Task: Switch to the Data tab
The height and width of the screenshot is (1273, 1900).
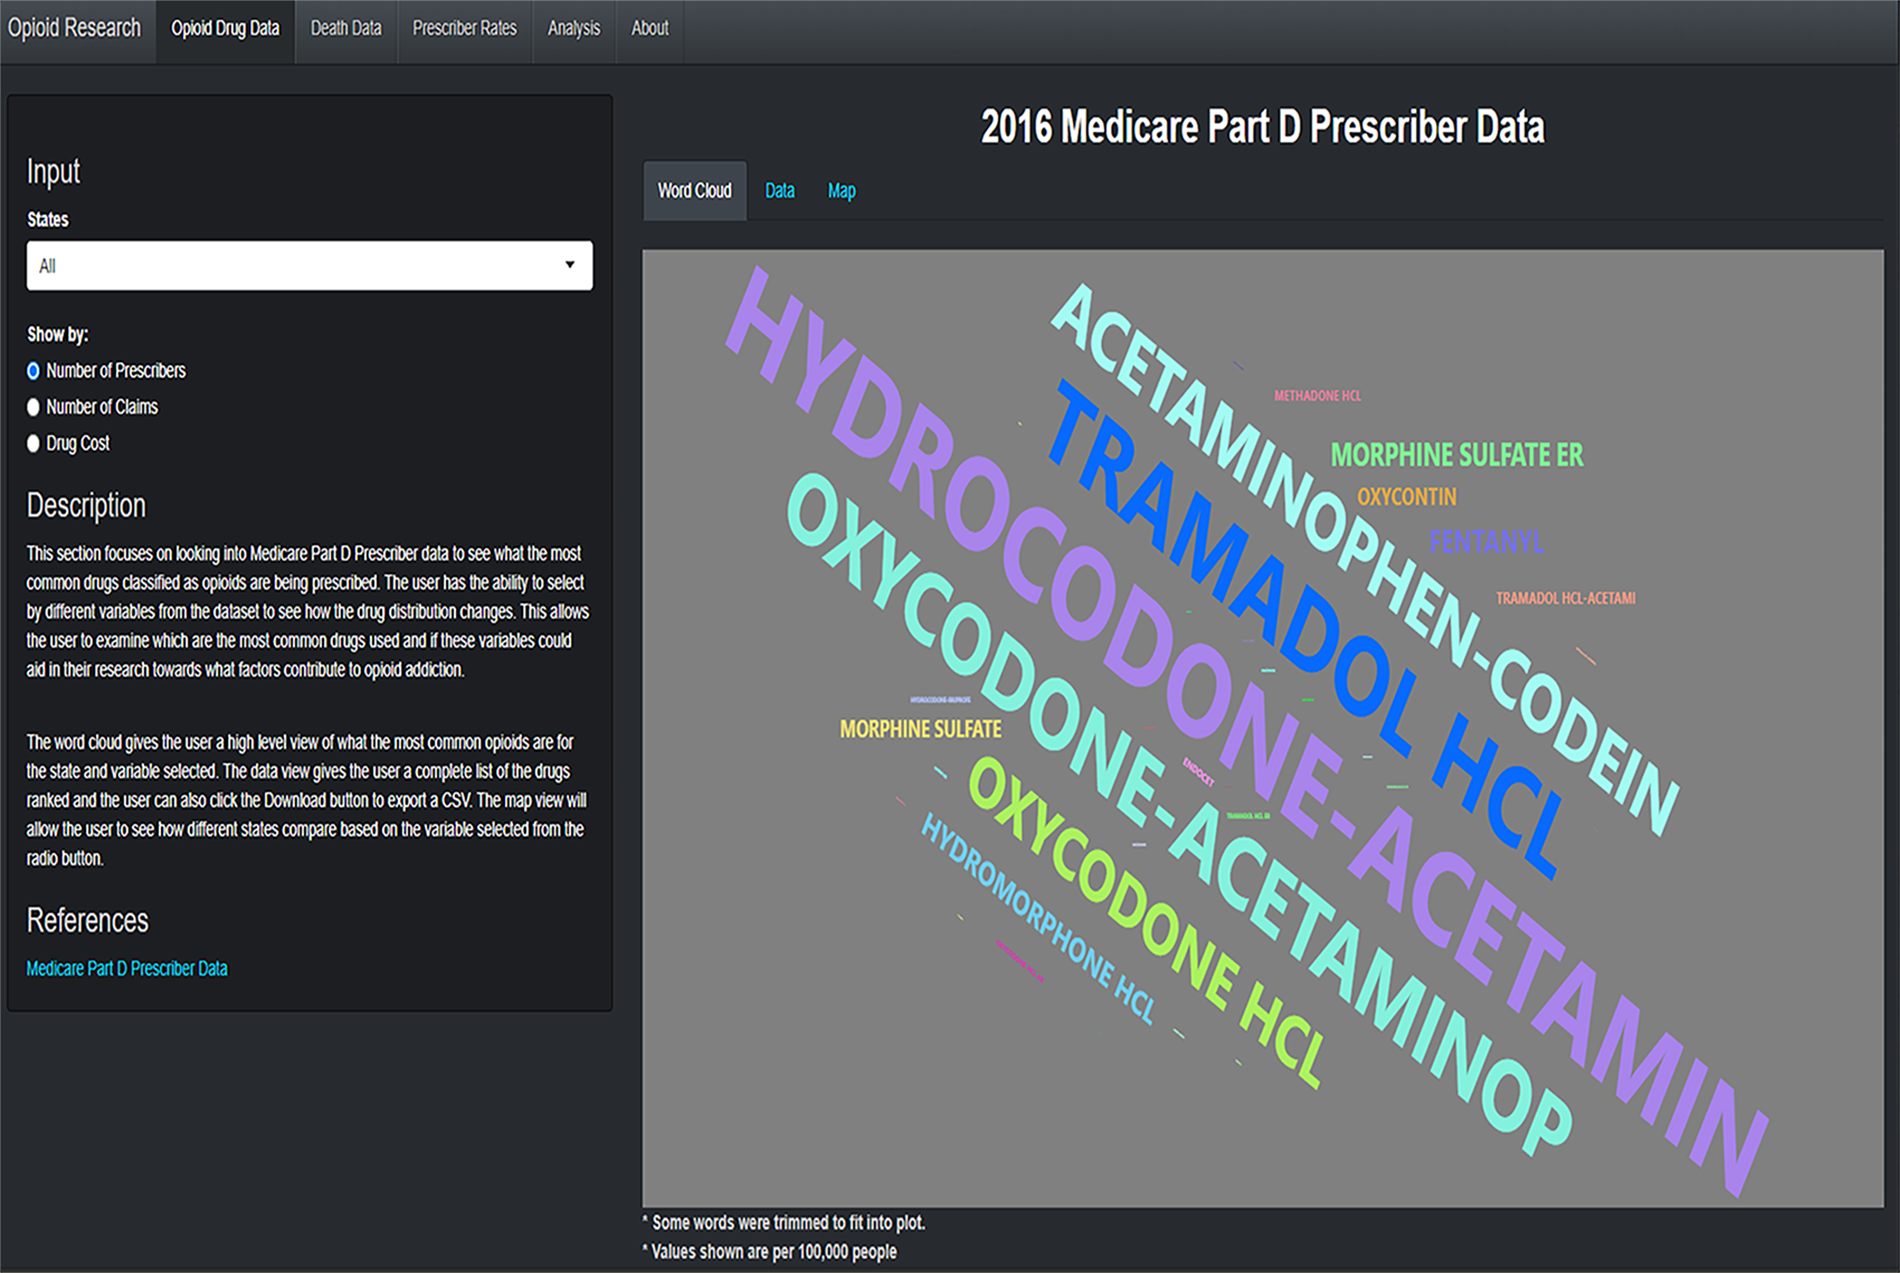Action: (779, 190)
